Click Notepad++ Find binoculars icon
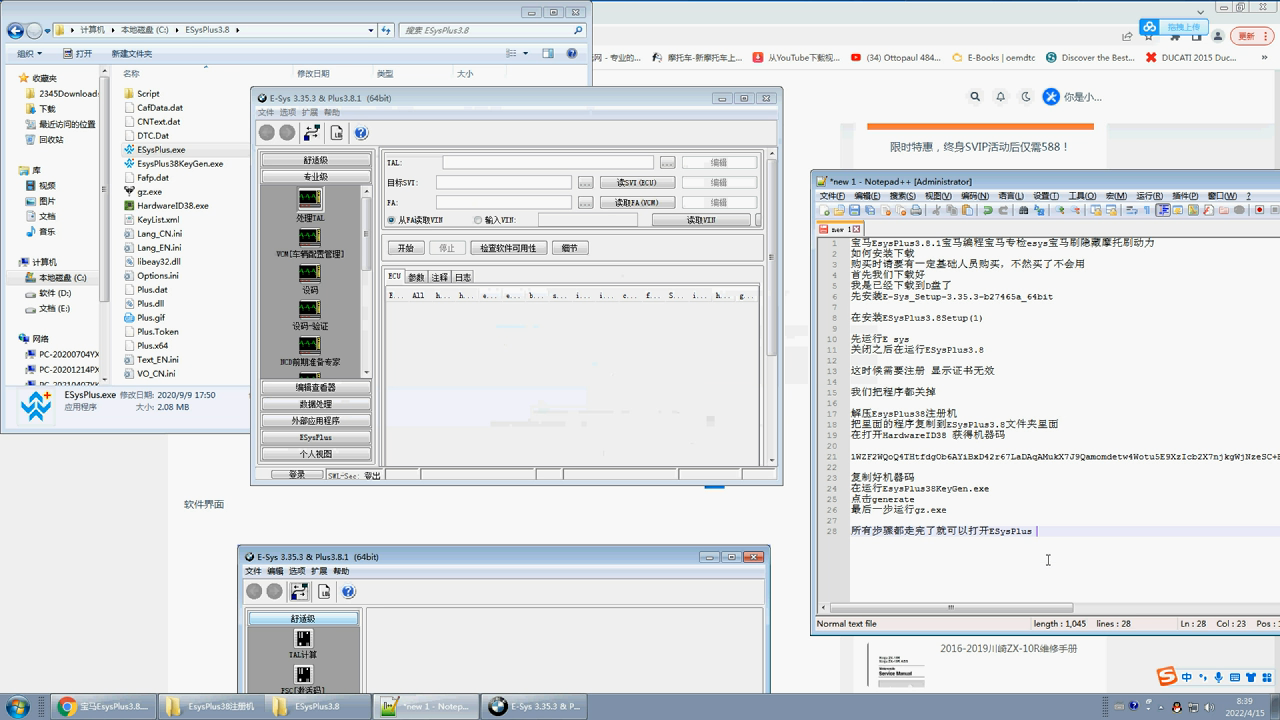Viewport: 1280px width, 720px height. 1023,210
